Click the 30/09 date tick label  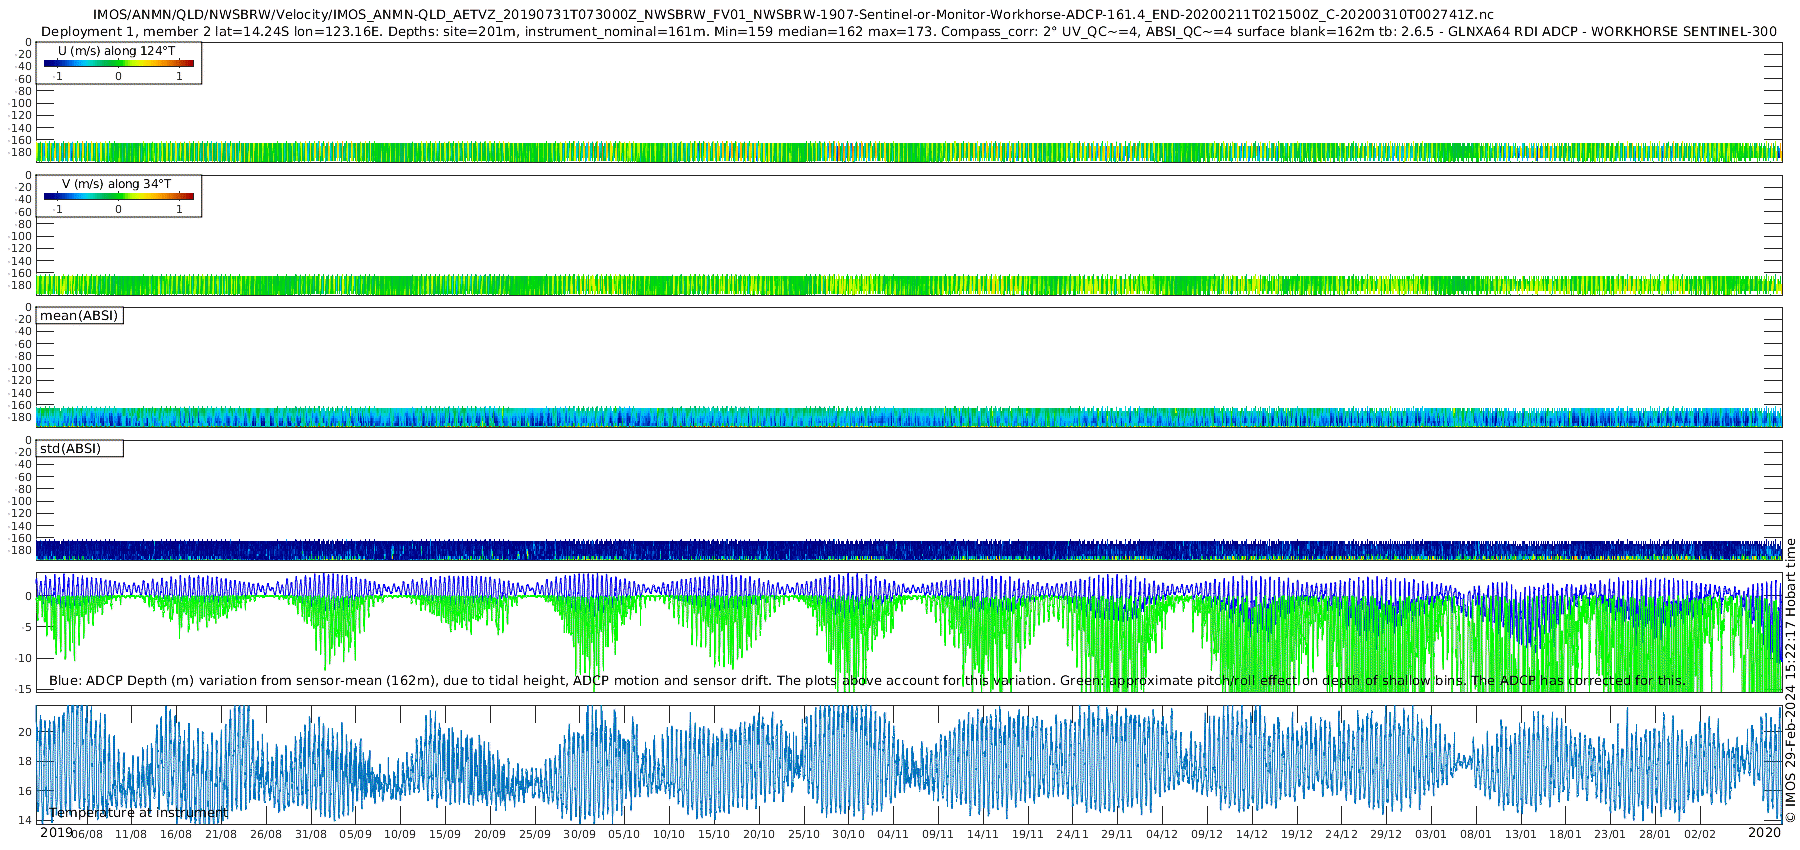580,834
